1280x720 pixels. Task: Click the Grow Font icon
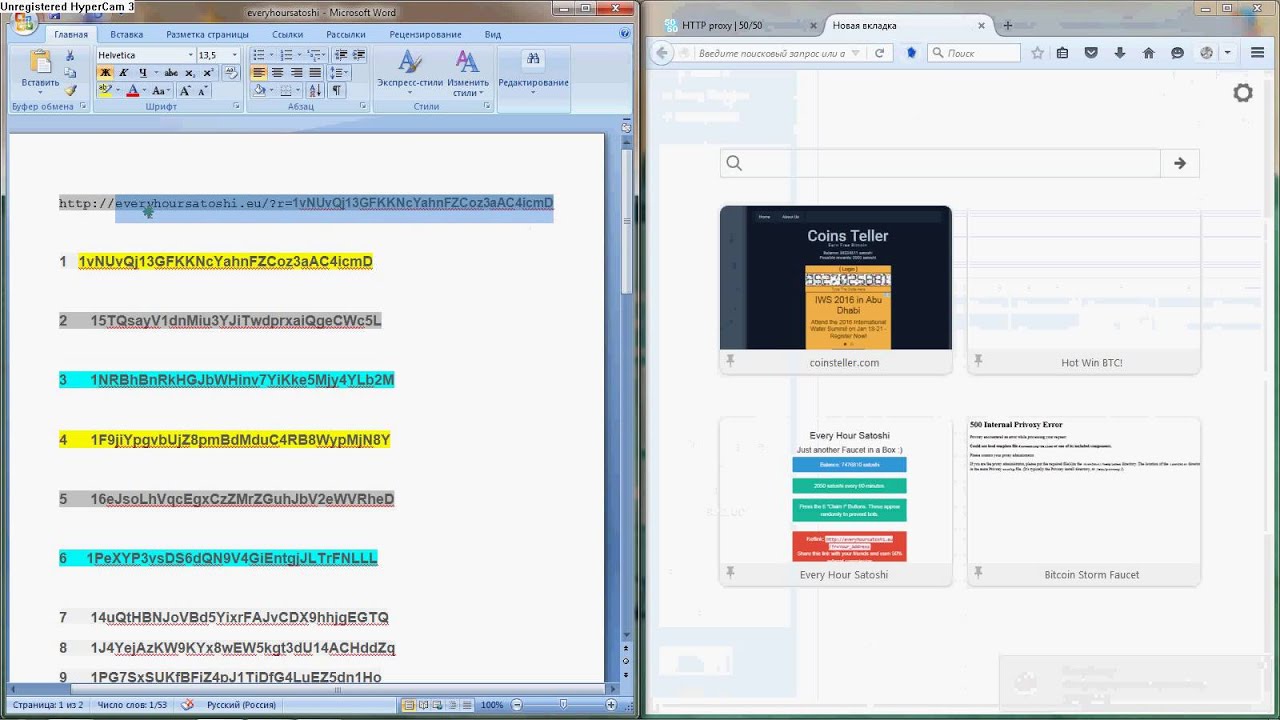[185, 91]
